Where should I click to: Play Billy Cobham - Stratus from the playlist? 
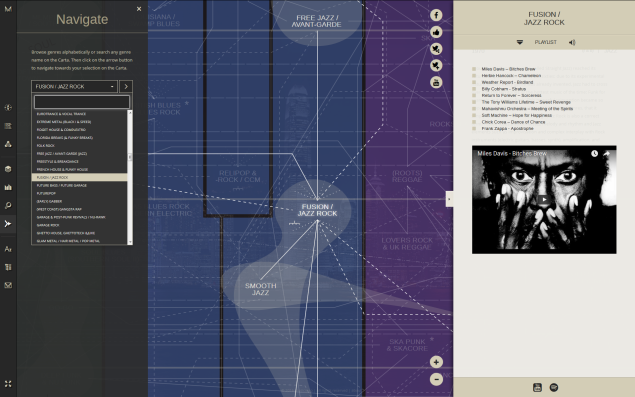[503, 89]
